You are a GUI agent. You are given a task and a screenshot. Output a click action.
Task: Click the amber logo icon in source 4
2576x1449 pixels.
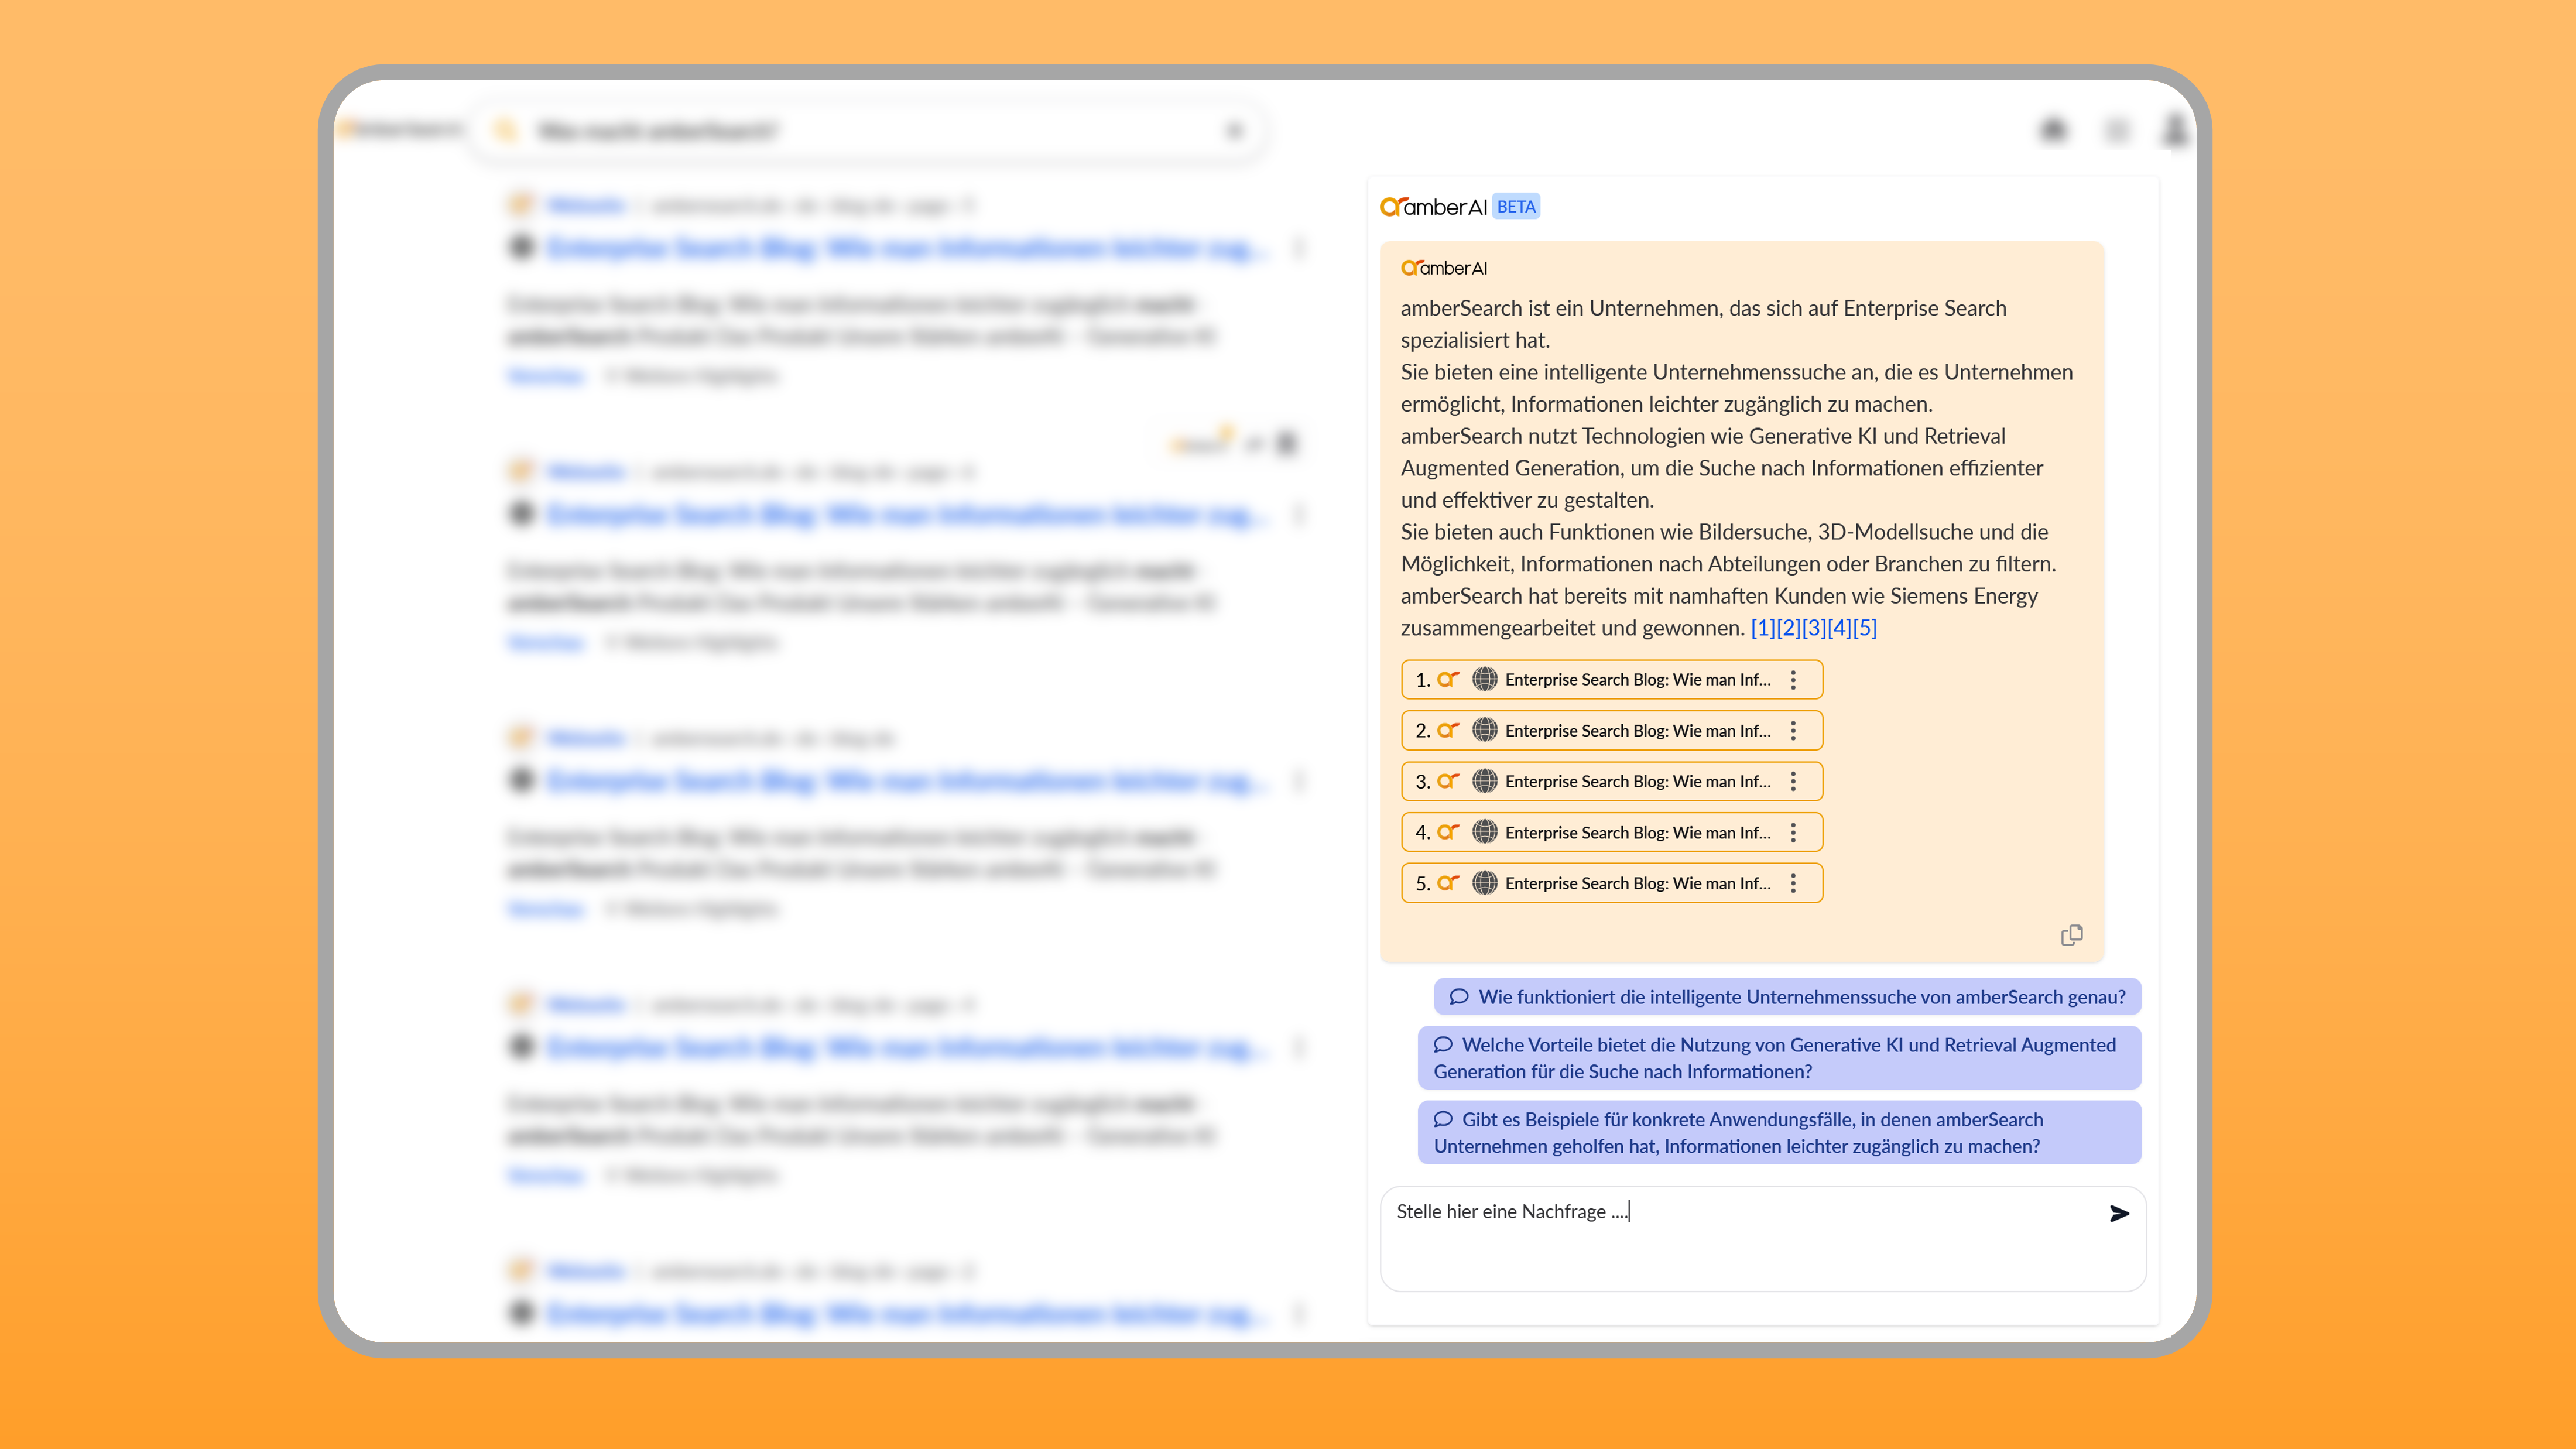pyautogui.click(x=1448, y=832)
